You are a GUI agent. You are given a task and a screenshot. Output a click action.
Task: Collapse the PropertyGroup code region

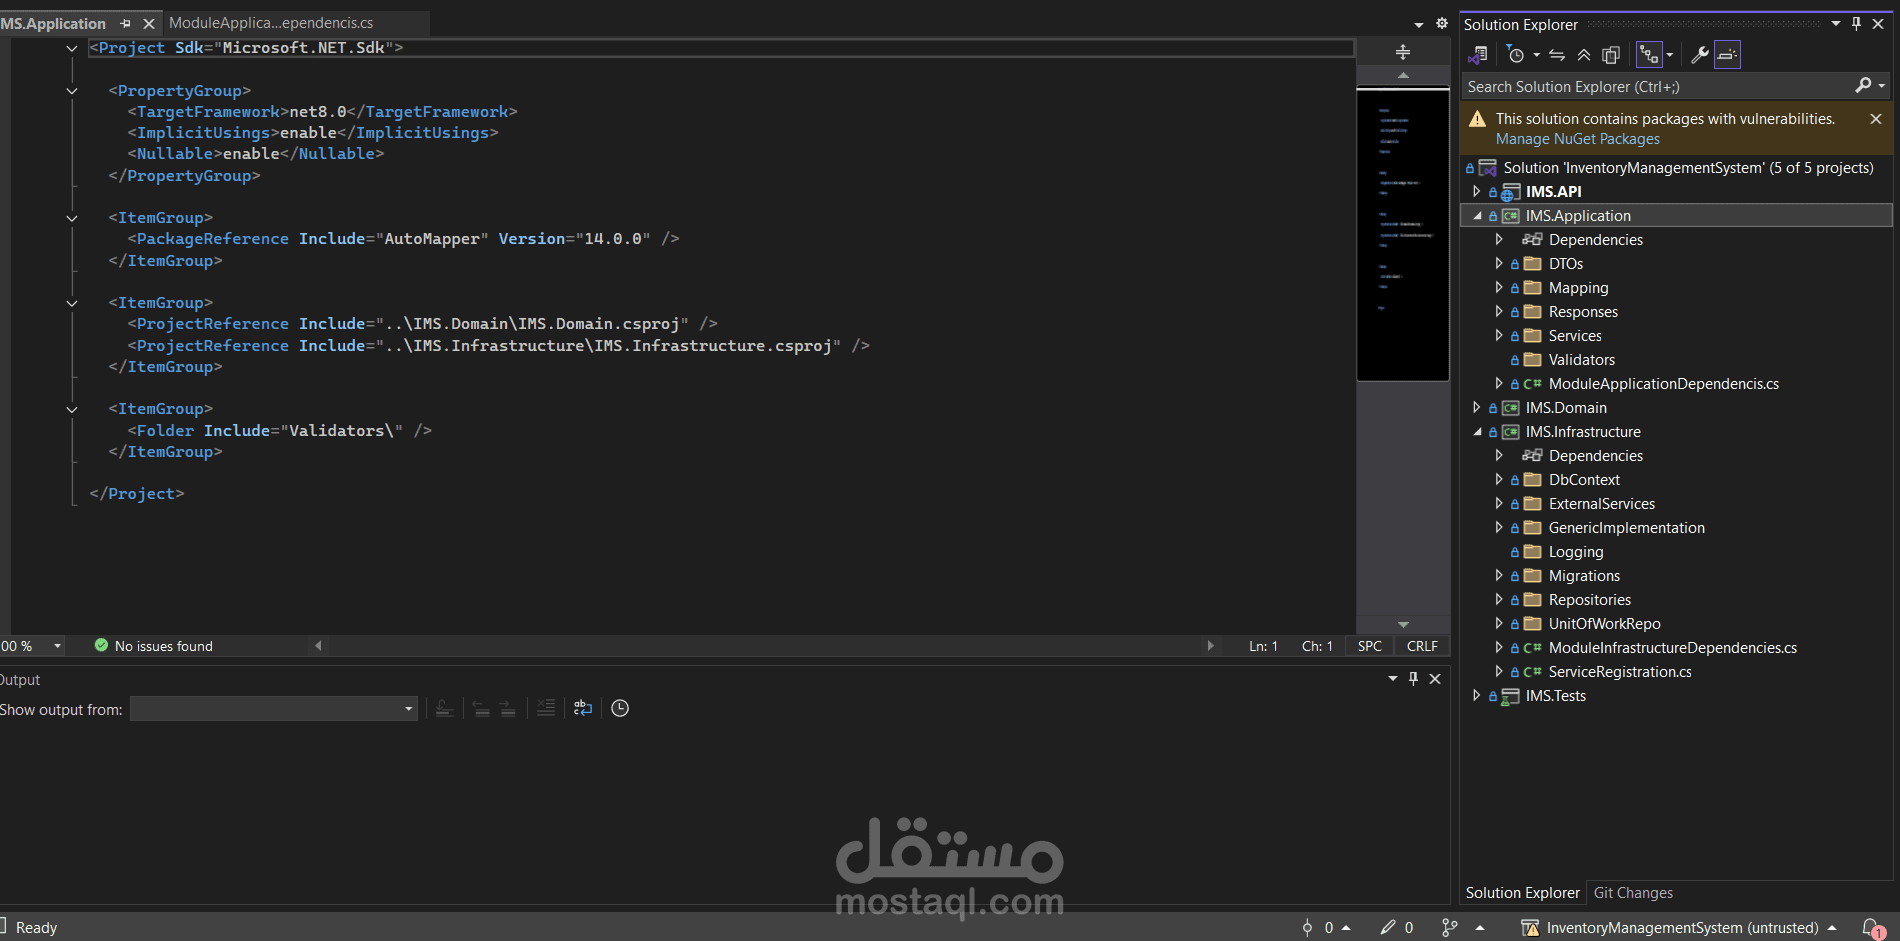point(72,90)
